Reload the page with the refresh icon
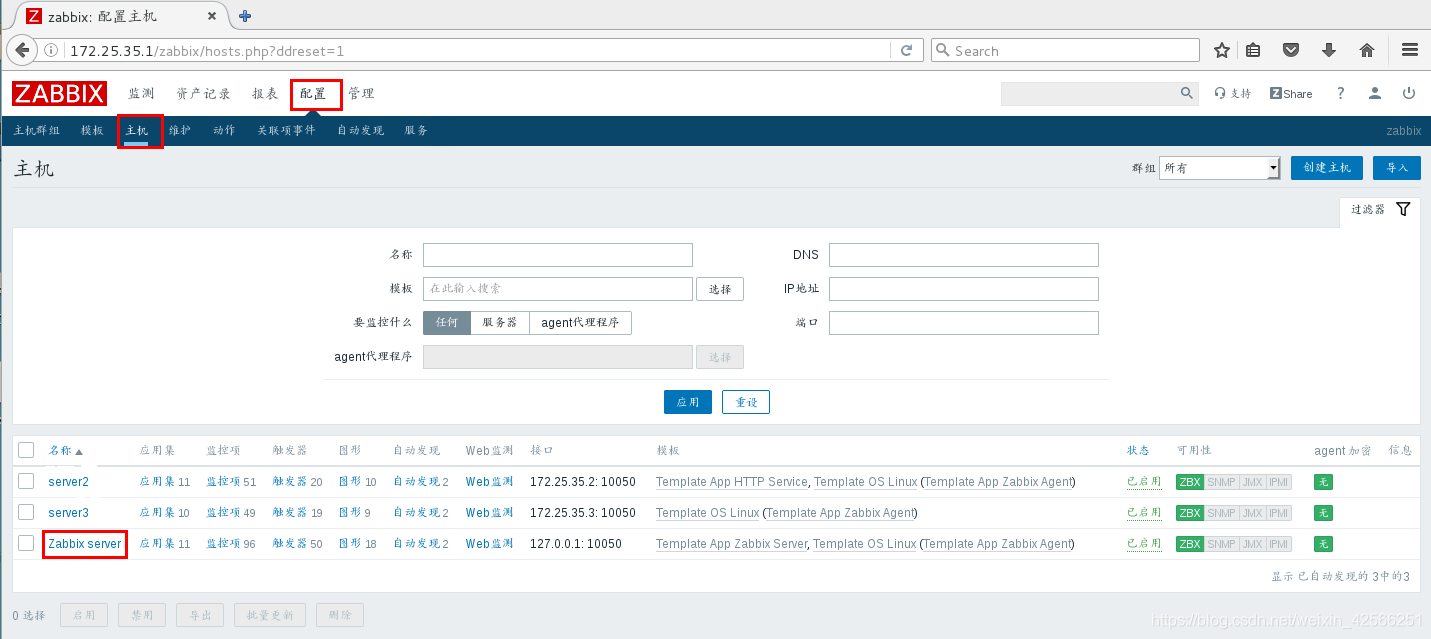 907,50
